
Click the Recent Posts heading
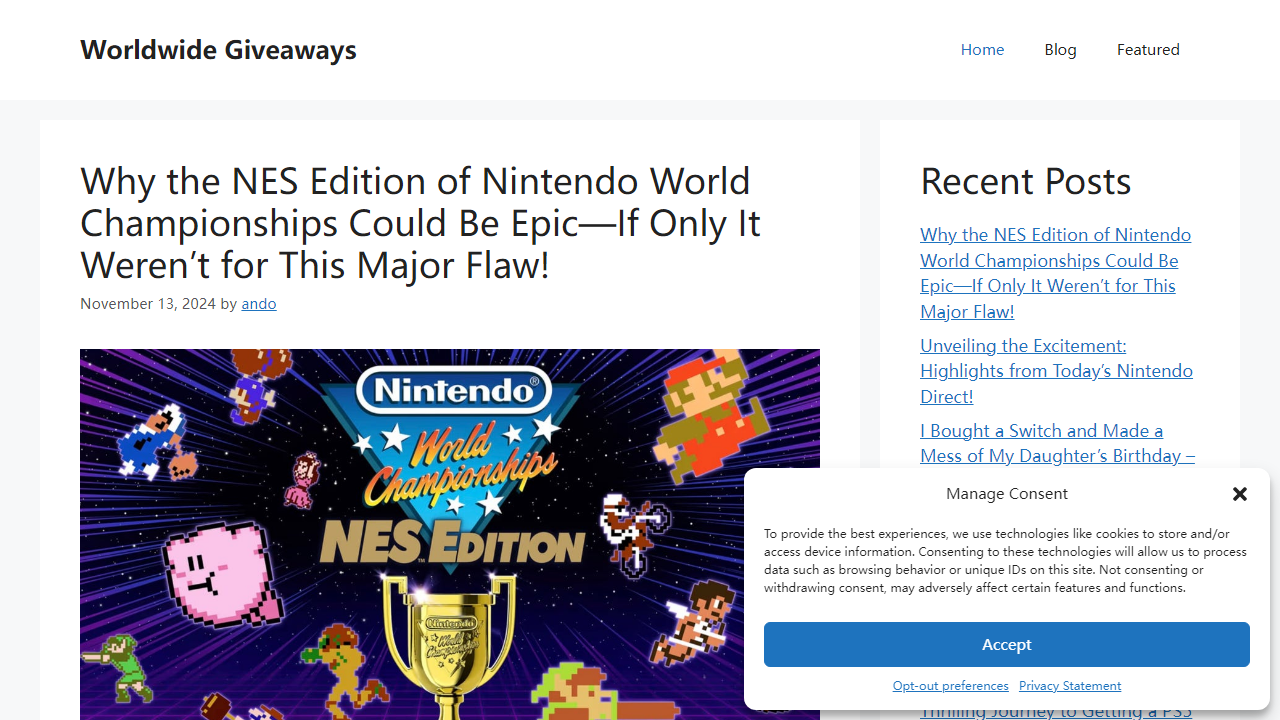click(1025, 181)
